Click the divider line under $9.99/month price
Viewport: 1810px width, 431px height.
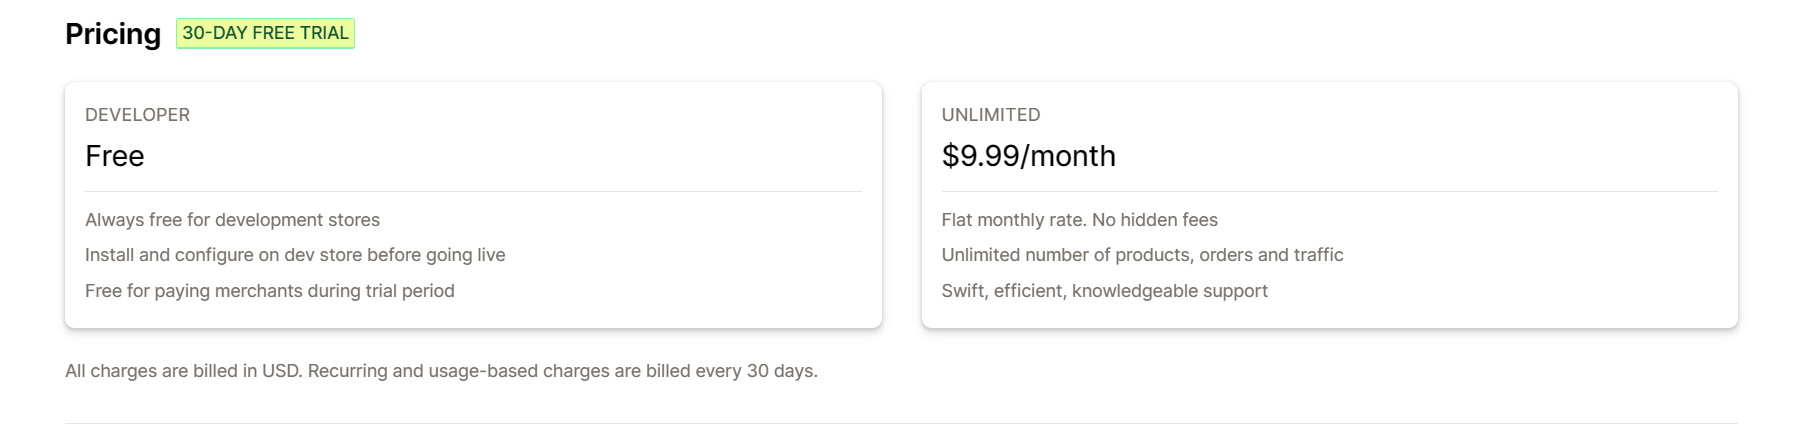[x=1329, y=191]
